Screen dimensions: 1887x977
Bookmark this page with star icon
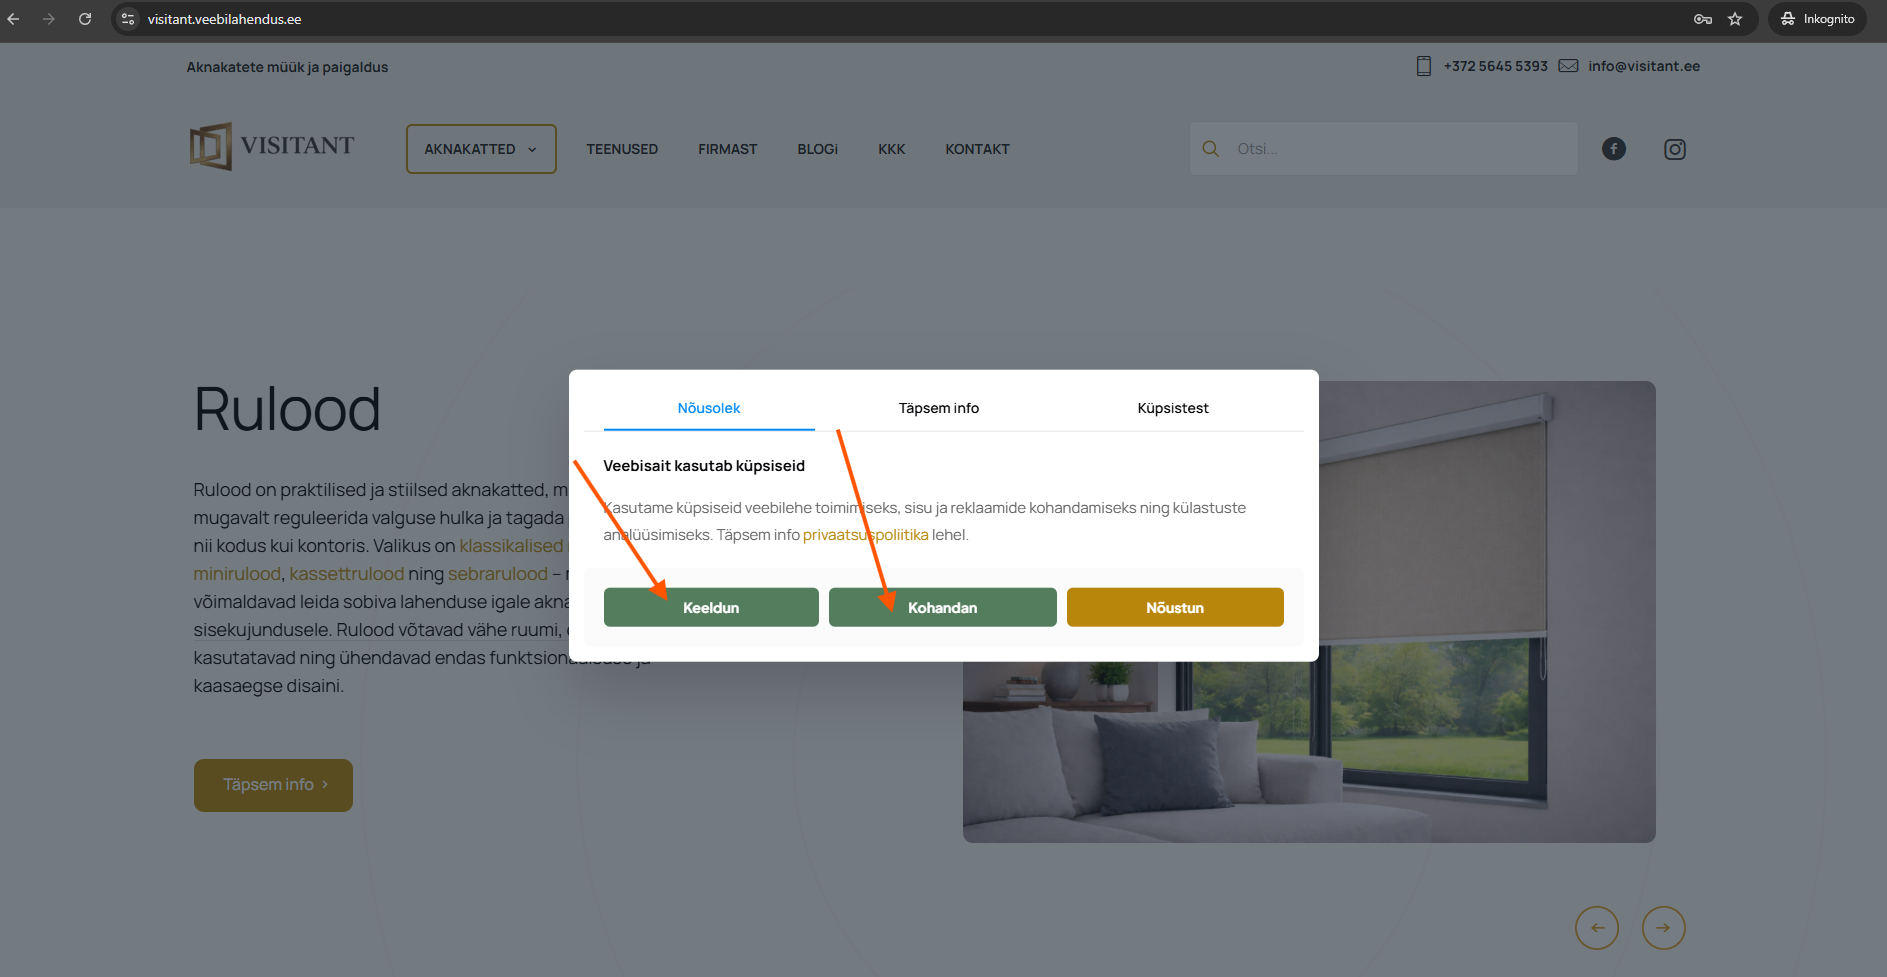(1735, 19)
